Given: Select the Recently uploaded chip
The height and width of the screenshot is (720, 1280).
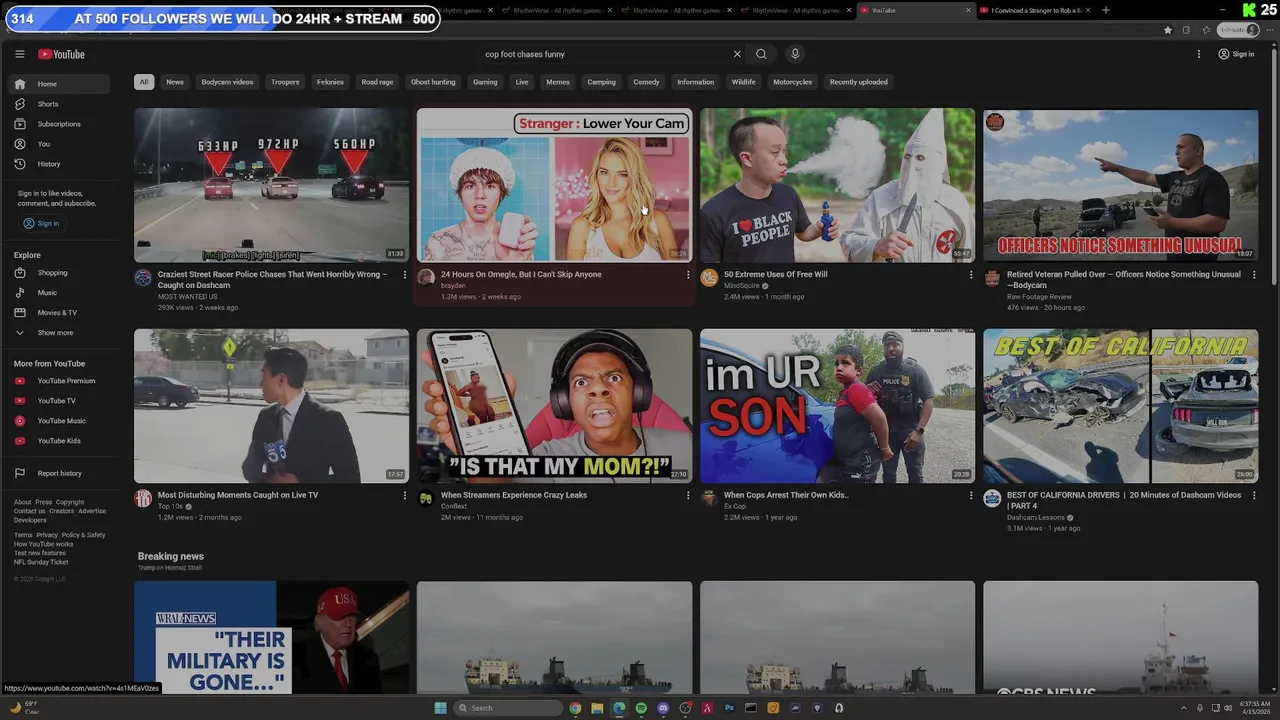Looking at the screenshot, I should coord(858,82).
